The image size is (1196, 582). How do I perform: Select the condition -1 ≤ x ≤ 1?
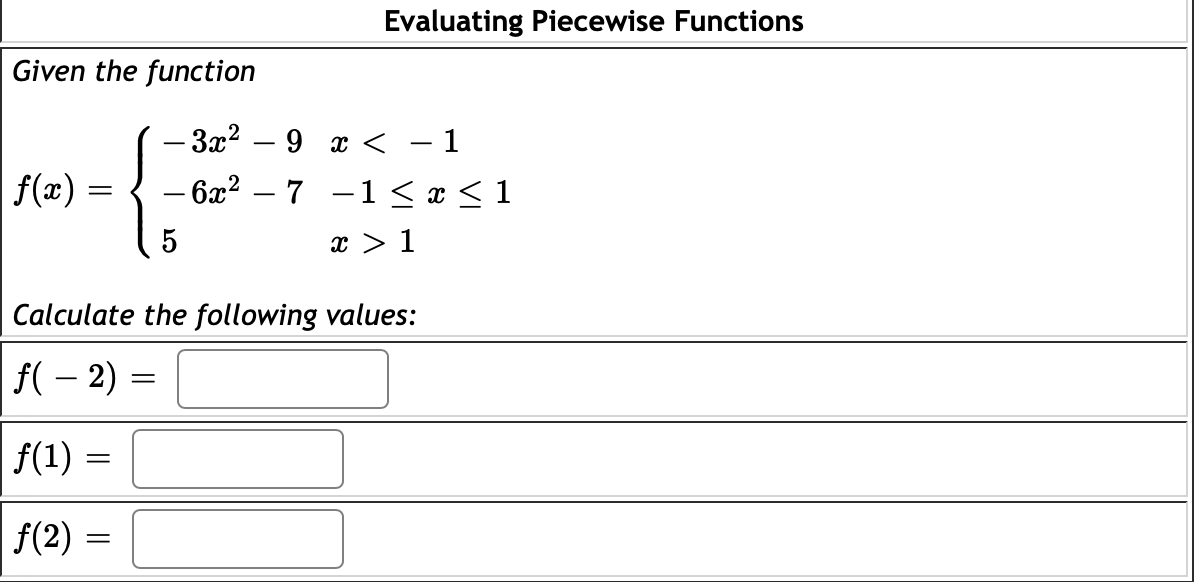420,193
